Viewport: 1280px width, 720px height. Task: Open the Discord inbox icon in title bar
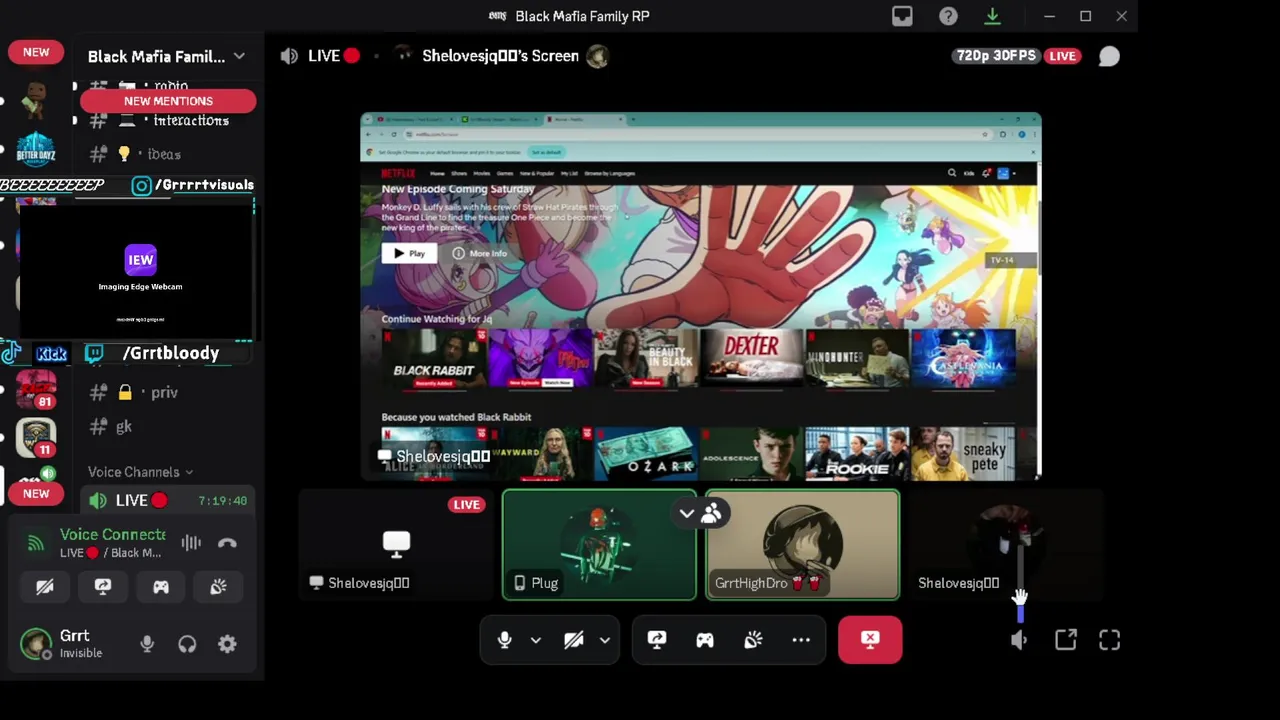[902, 16]
